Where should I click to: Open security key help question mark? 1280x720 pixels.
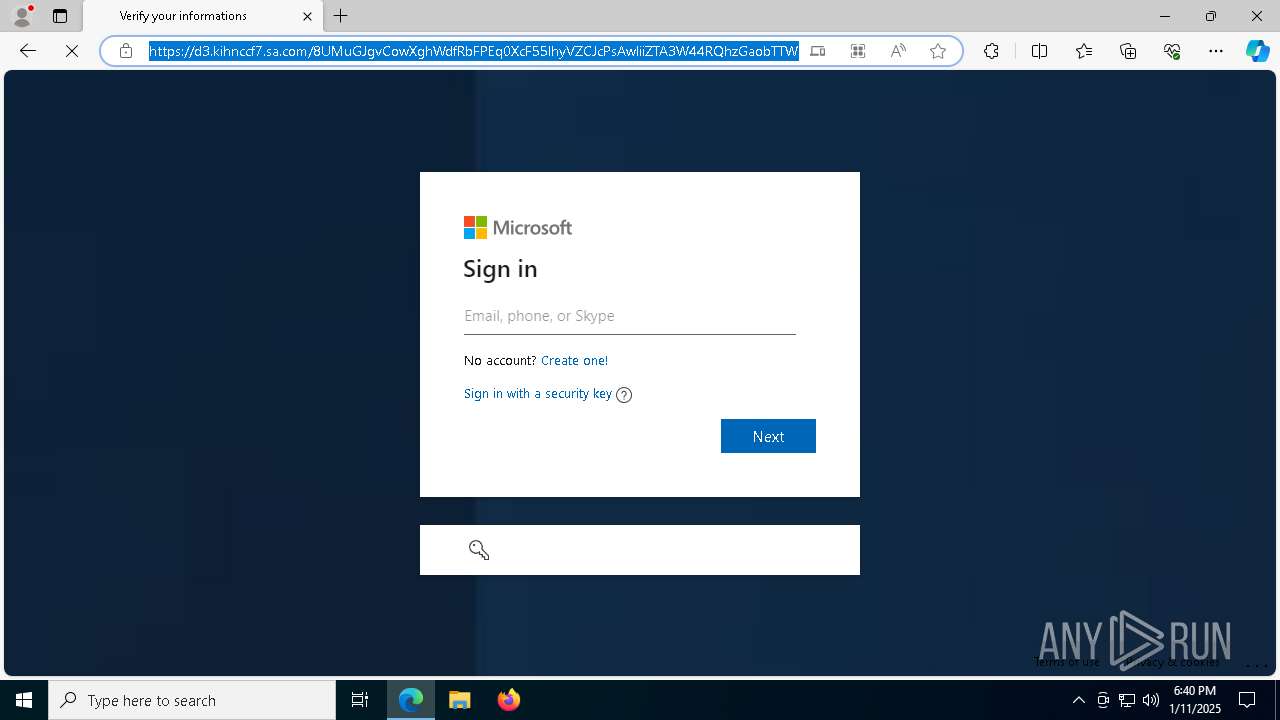[624, 395]
